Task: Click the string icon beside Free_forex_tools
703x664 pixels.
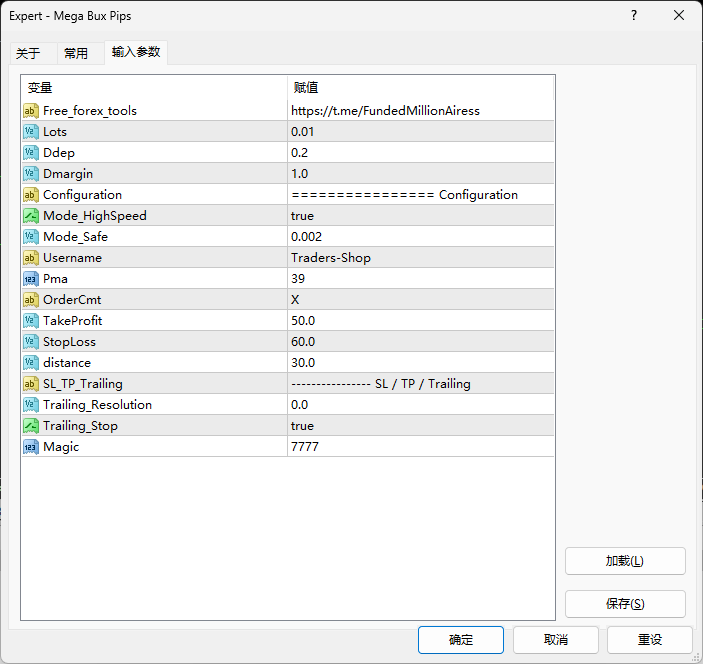Action: (x=31, y=111)
